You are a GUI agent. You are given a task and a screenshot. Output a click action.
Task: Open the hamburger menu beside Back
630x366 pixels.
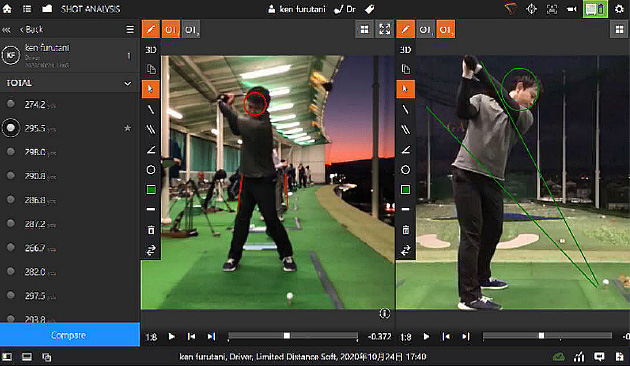click(130, 29)
